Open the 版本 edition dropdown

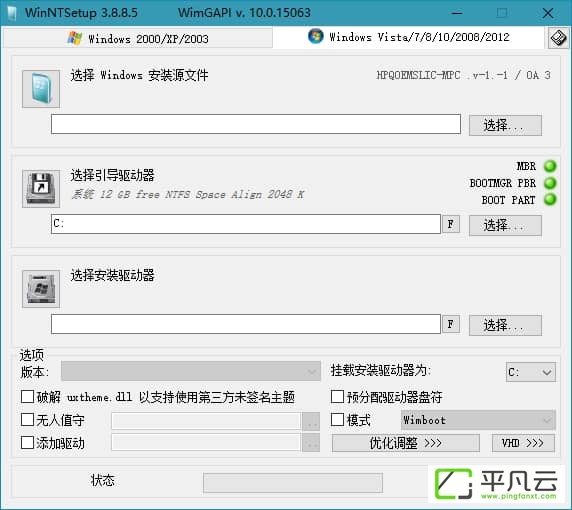point(191,371)
